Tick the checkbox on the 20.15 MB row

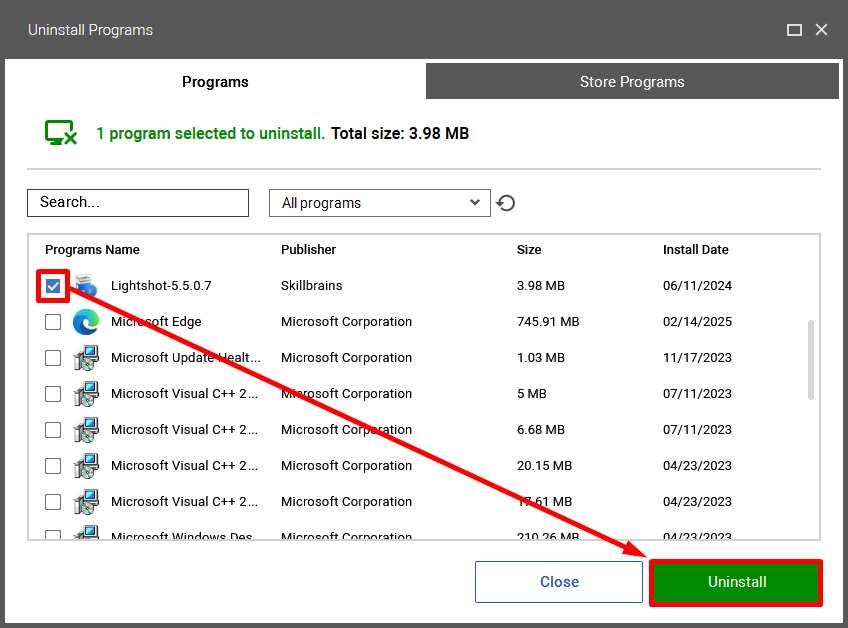pyautogui.click(x=53, y=466)
